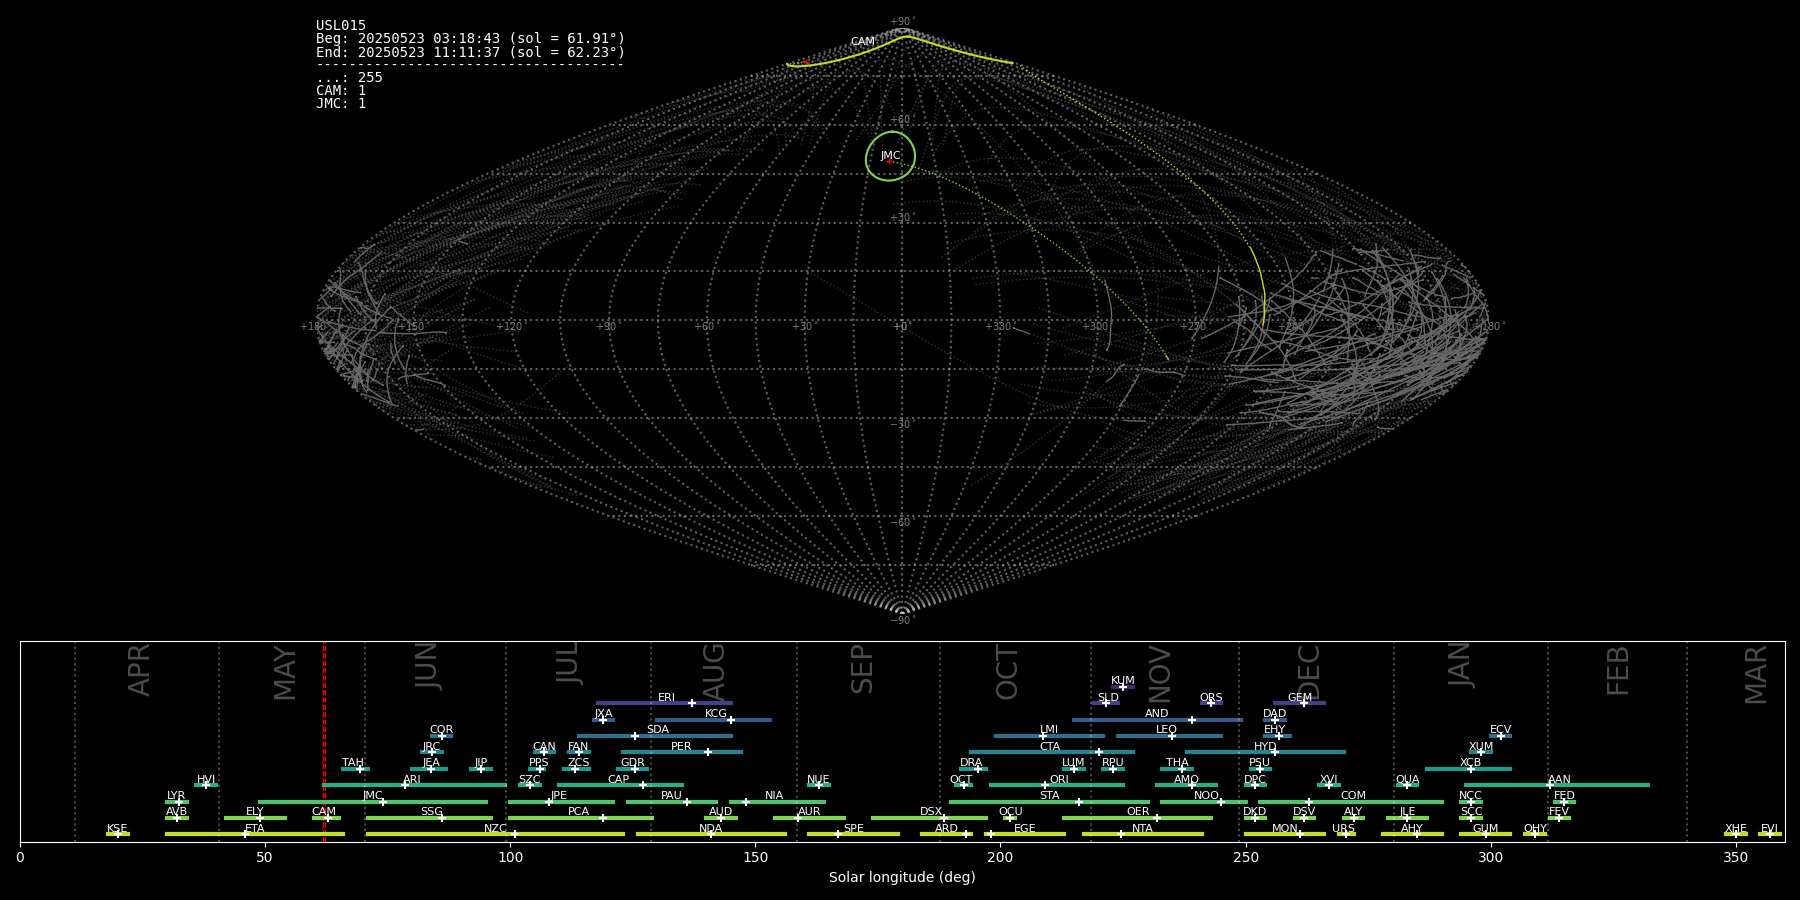Viewport: 1800px width, 900px height.
Task: Click the AUG month label
Action: coord(713,671)
